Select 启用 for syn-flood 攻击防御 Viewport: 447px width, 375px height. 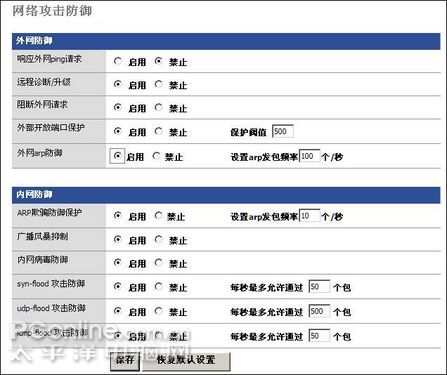[118, 286]
